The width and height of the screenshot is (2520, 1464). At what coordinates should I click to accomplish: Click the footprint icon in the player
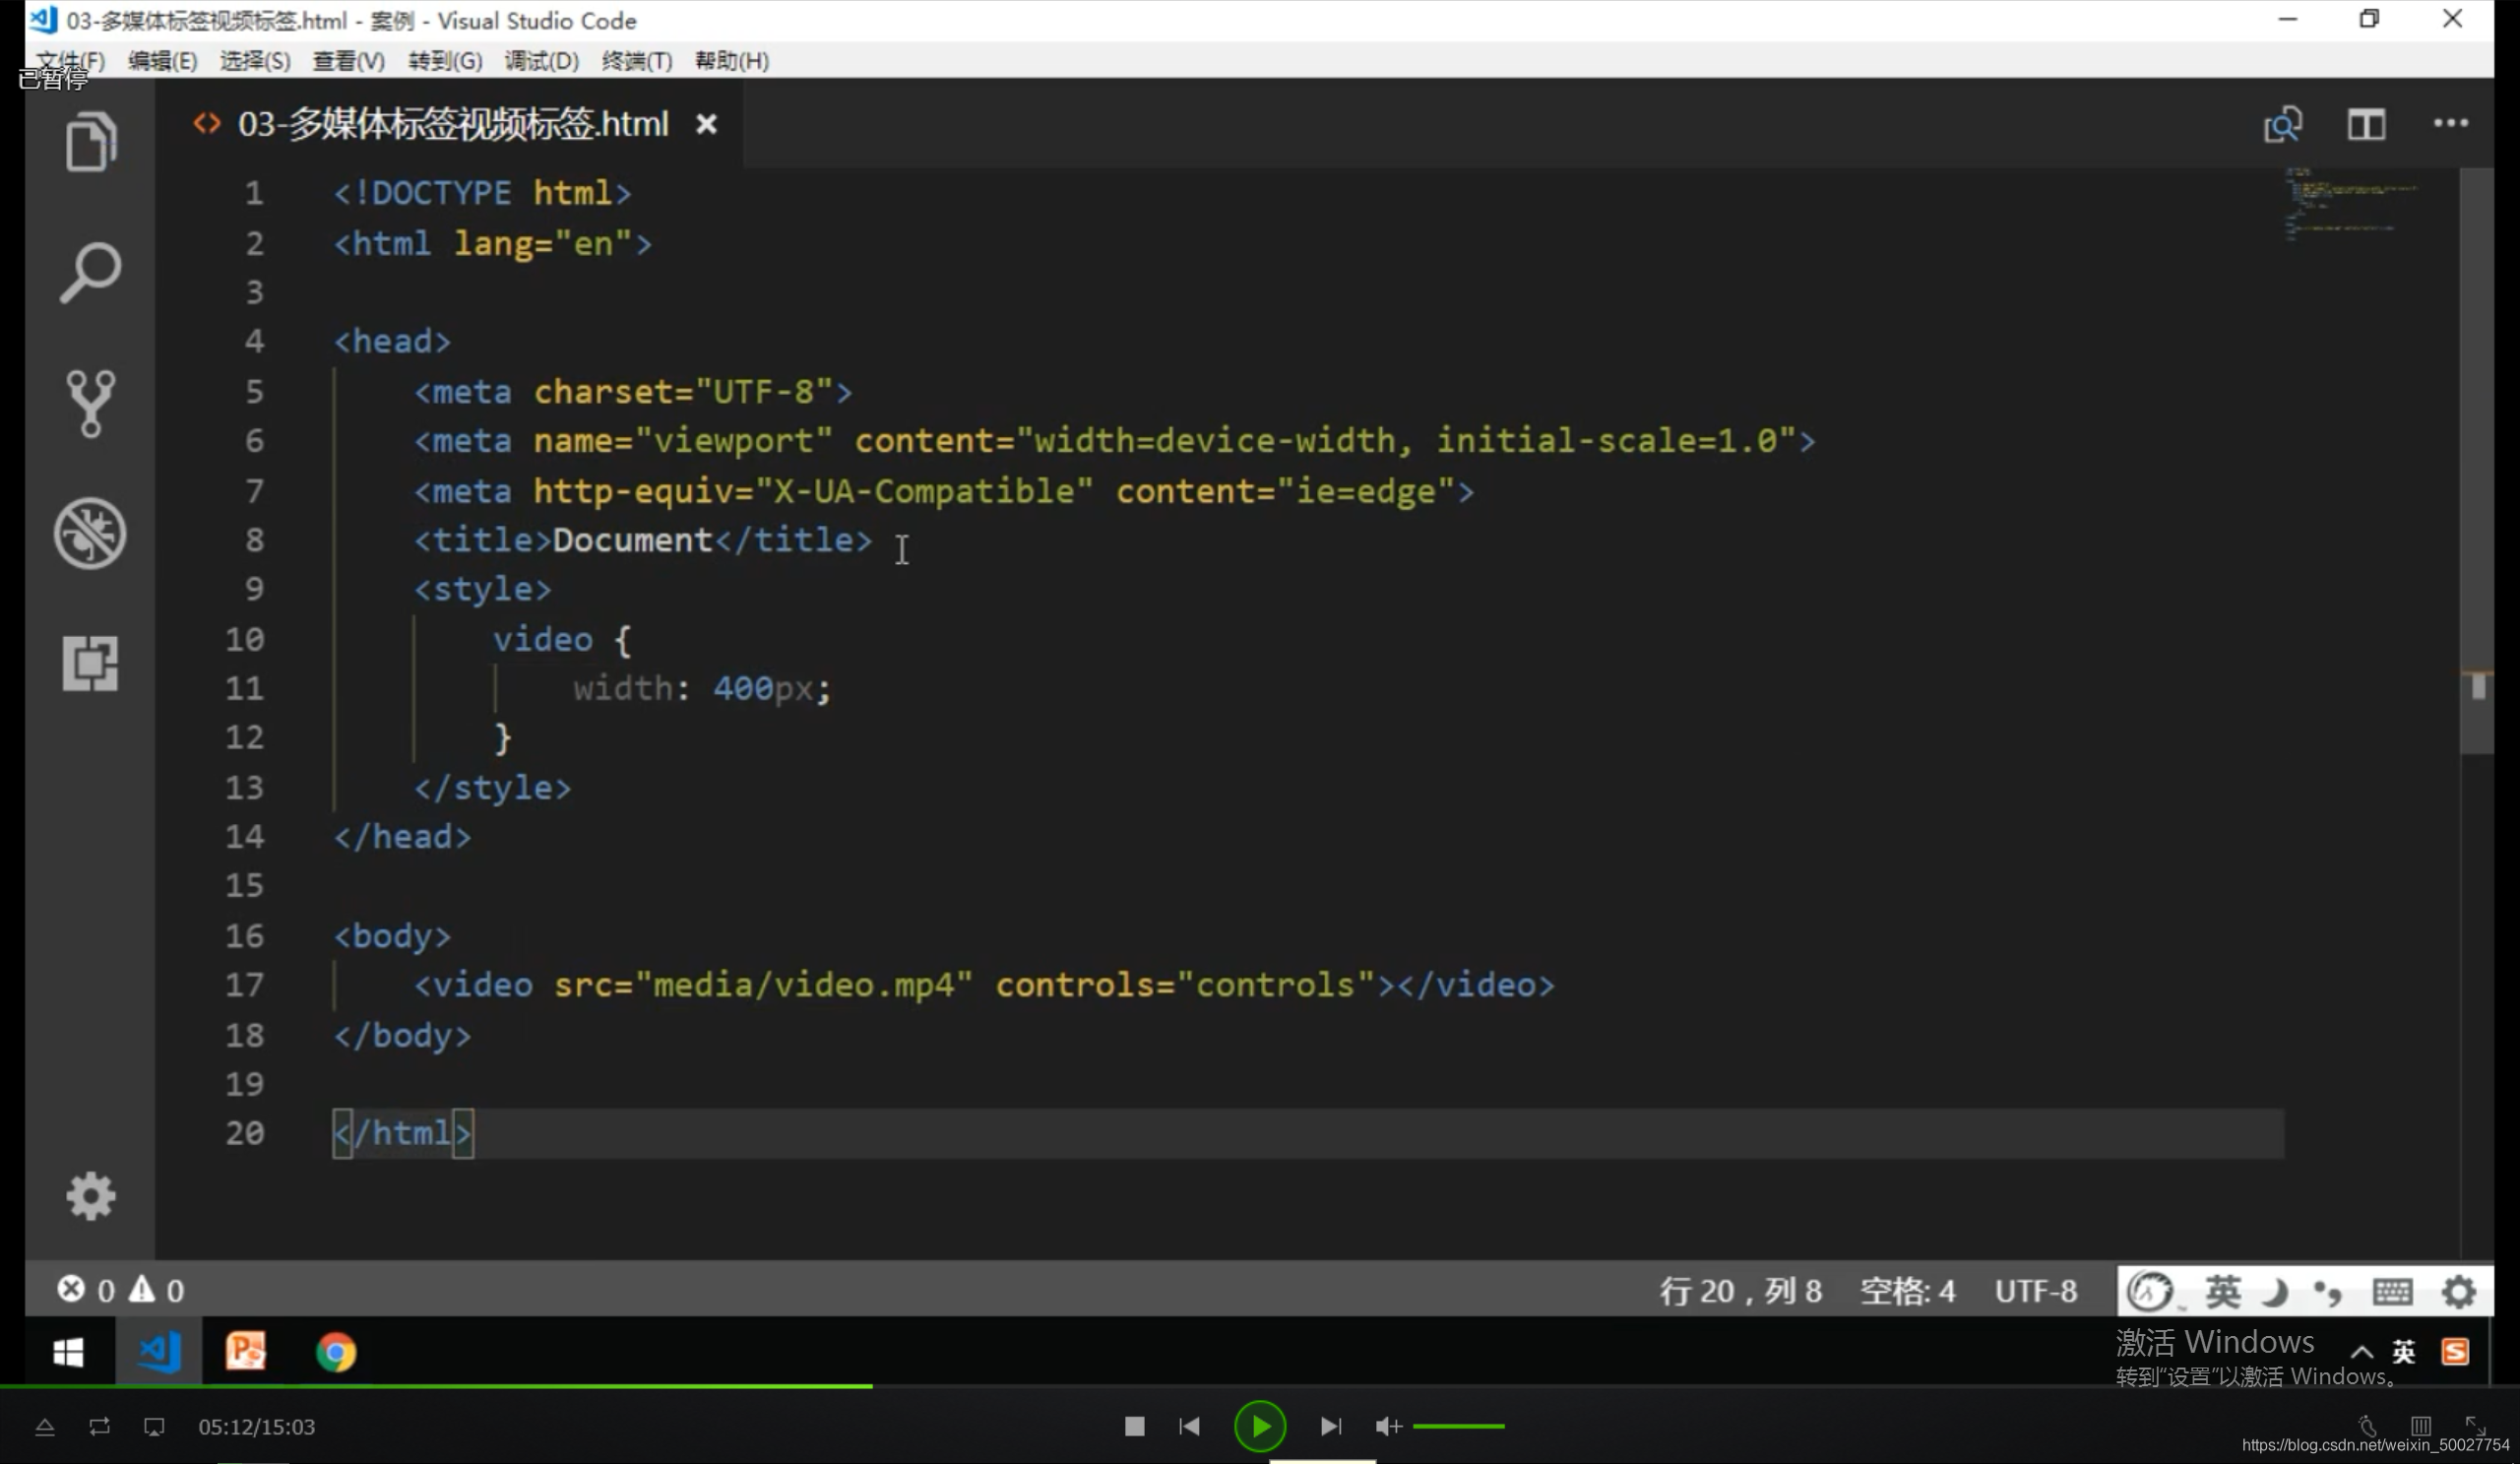pos(2367,1425)
